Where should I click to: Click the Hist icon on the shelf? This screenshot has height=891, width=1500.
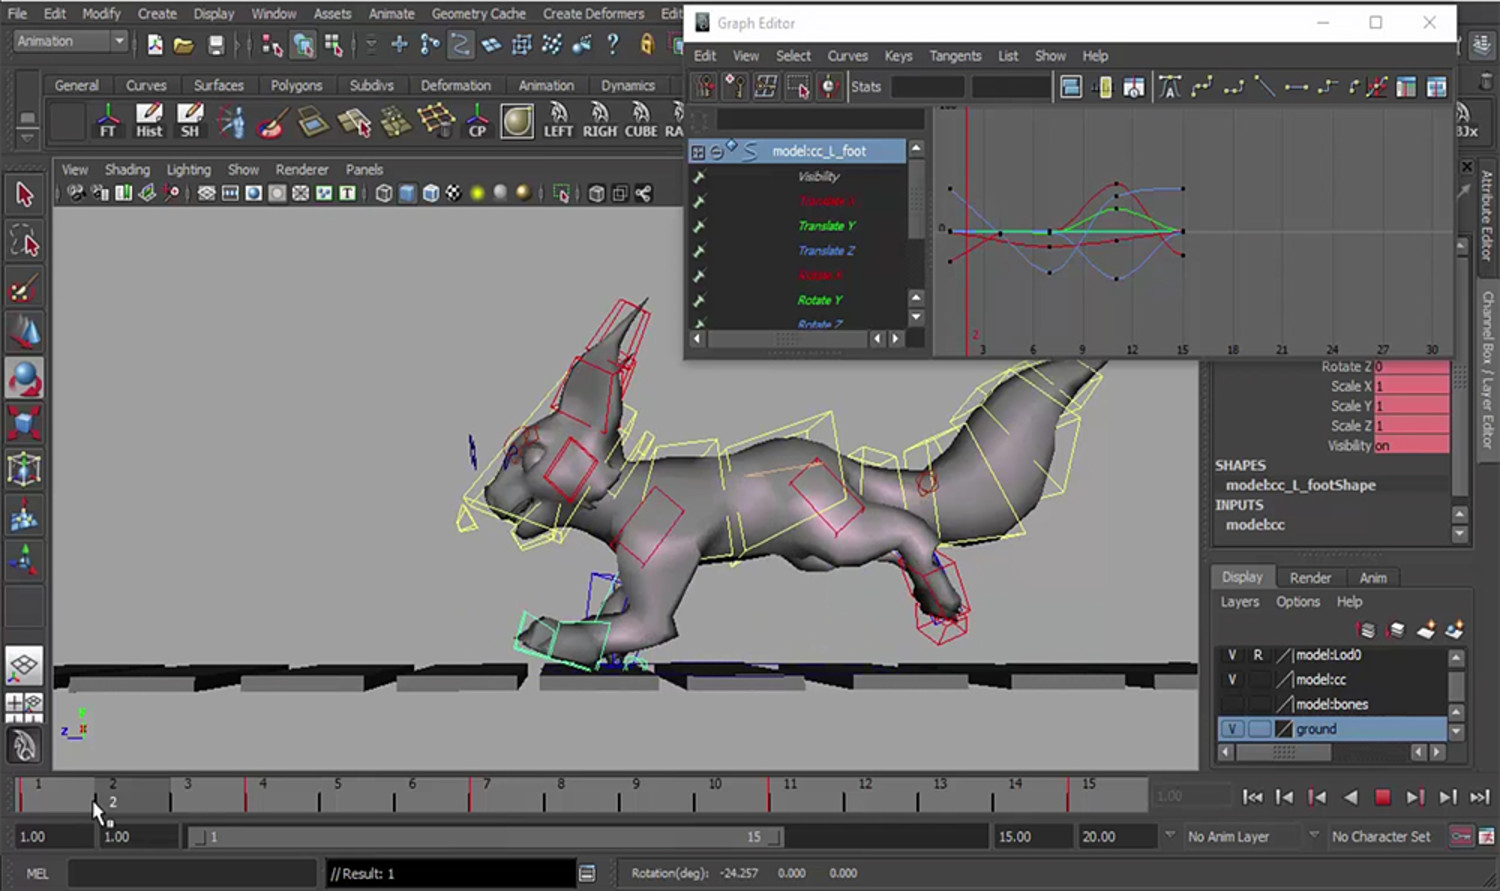[x=148, y=120]
